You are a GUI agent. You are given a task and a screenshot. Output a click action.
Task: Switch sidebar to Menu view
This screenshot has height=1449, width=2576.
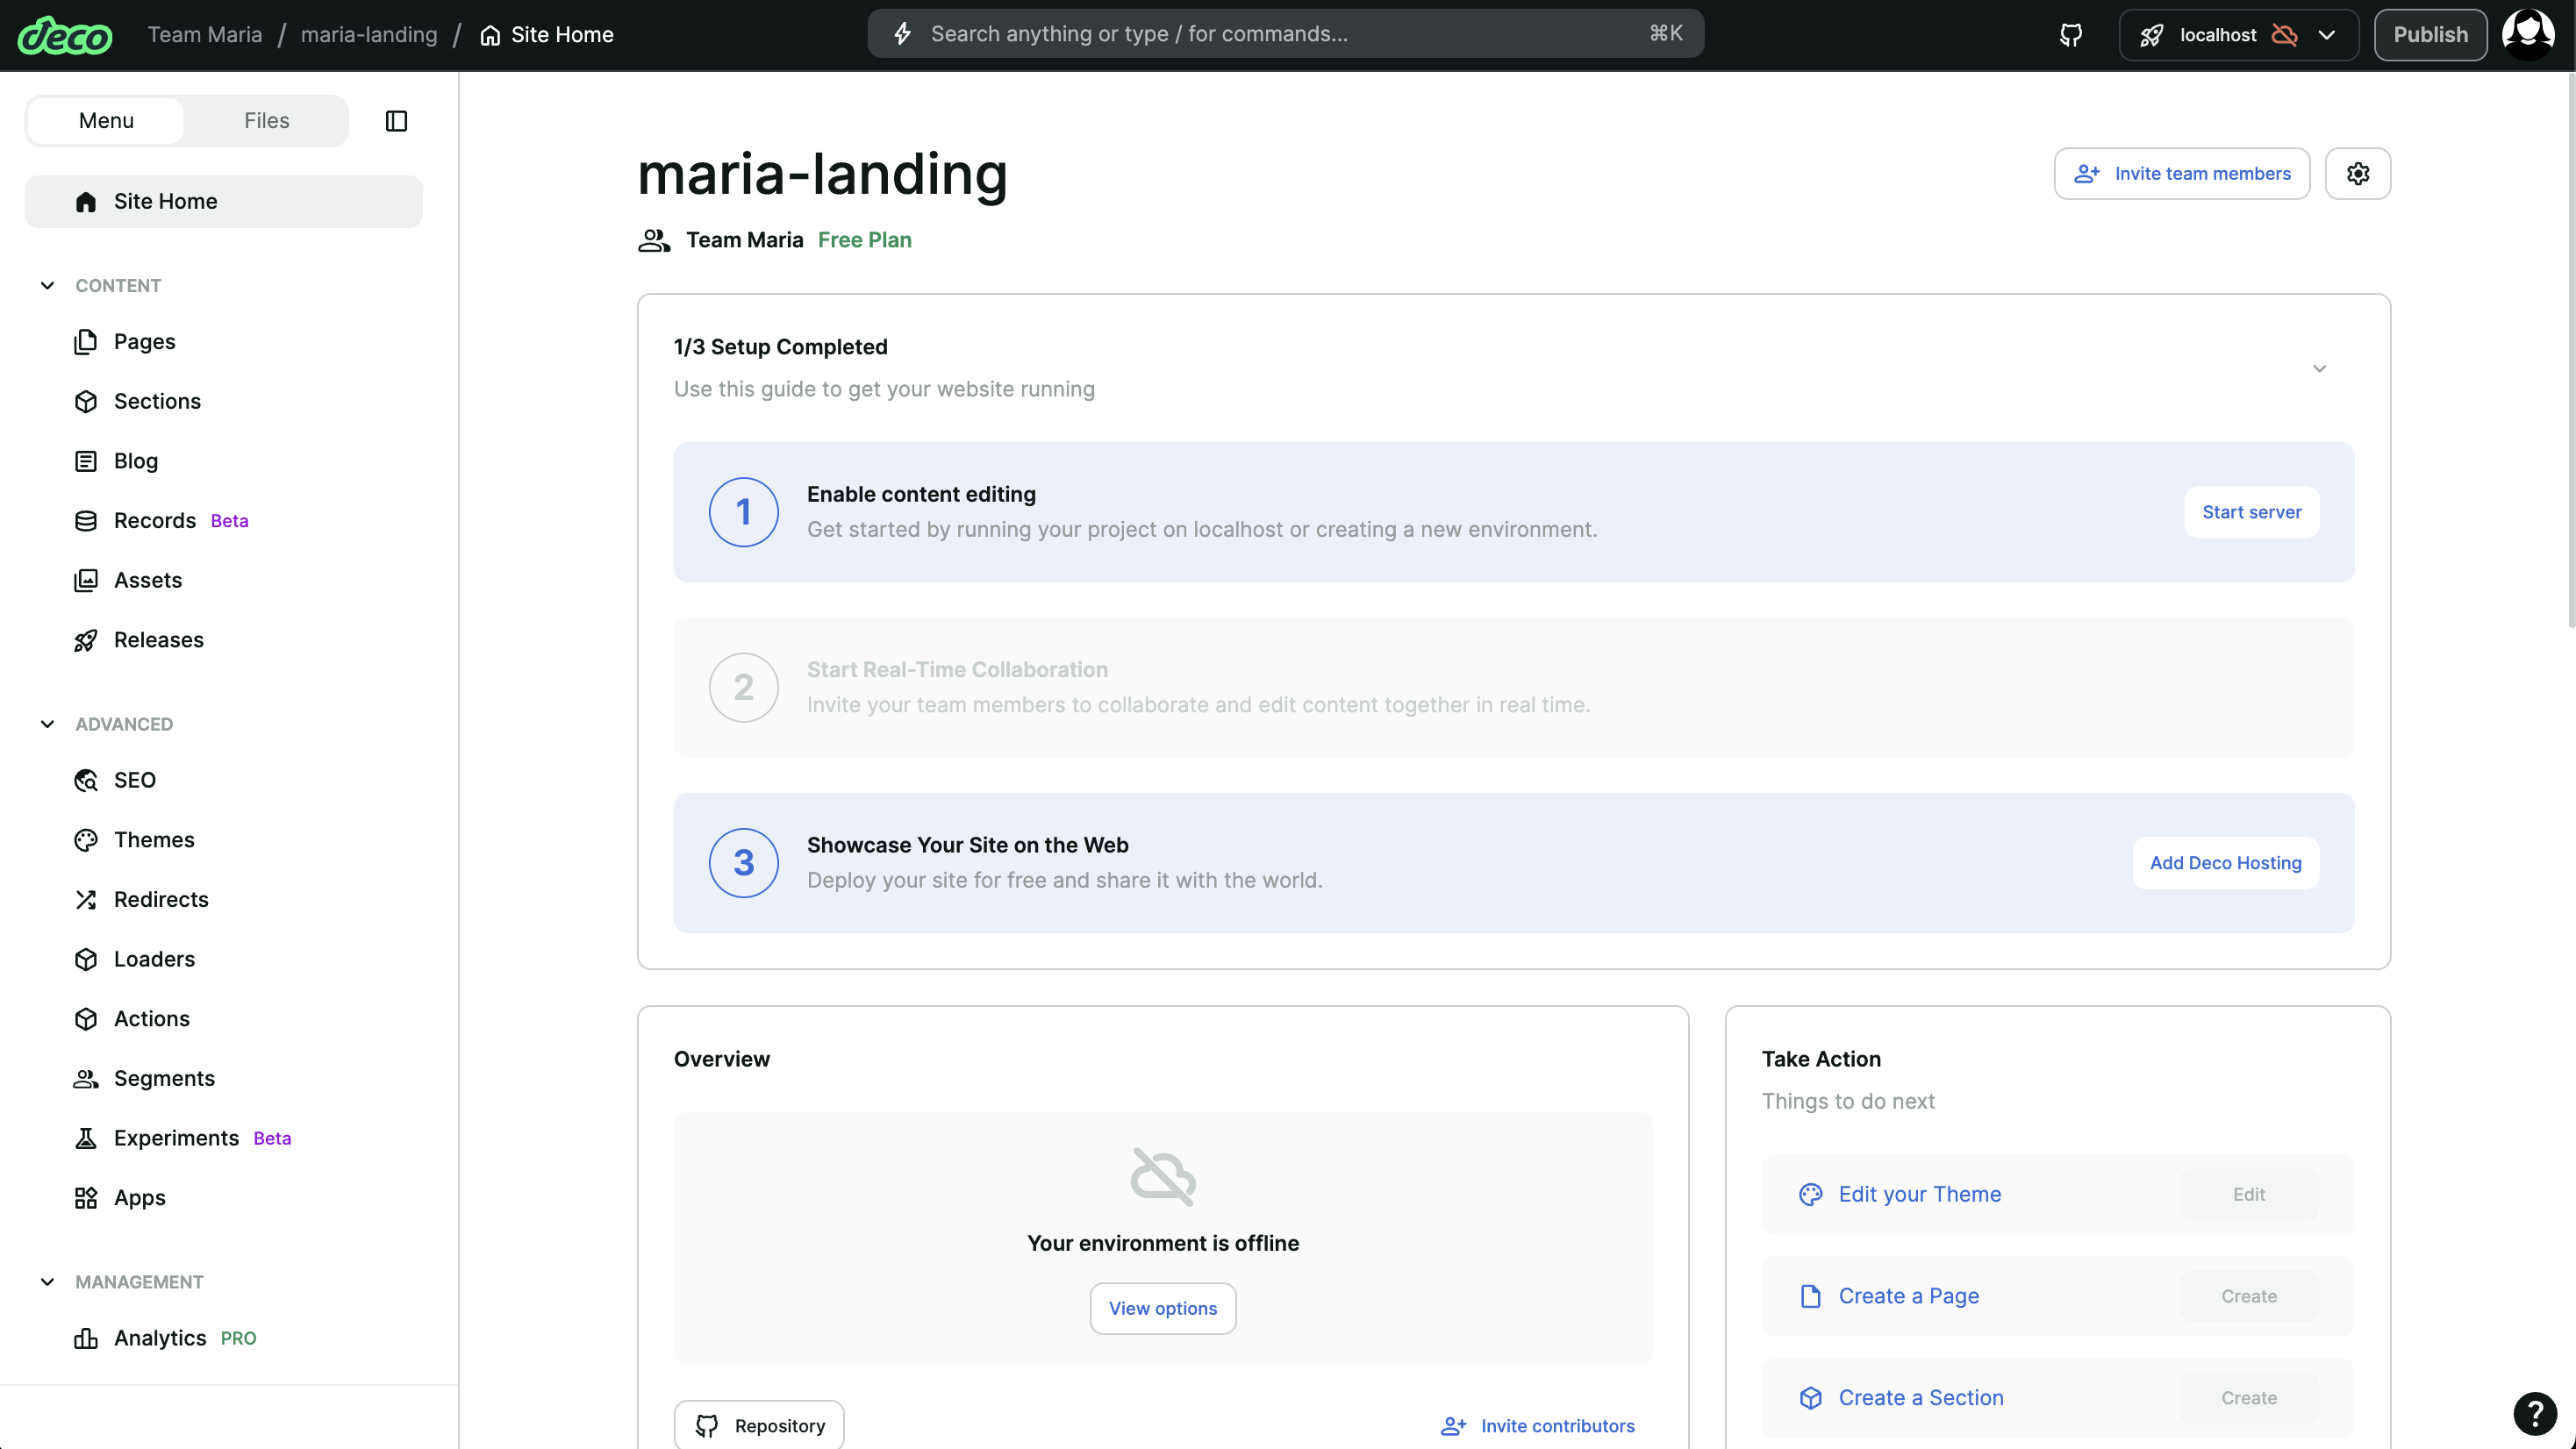(106, 121)
